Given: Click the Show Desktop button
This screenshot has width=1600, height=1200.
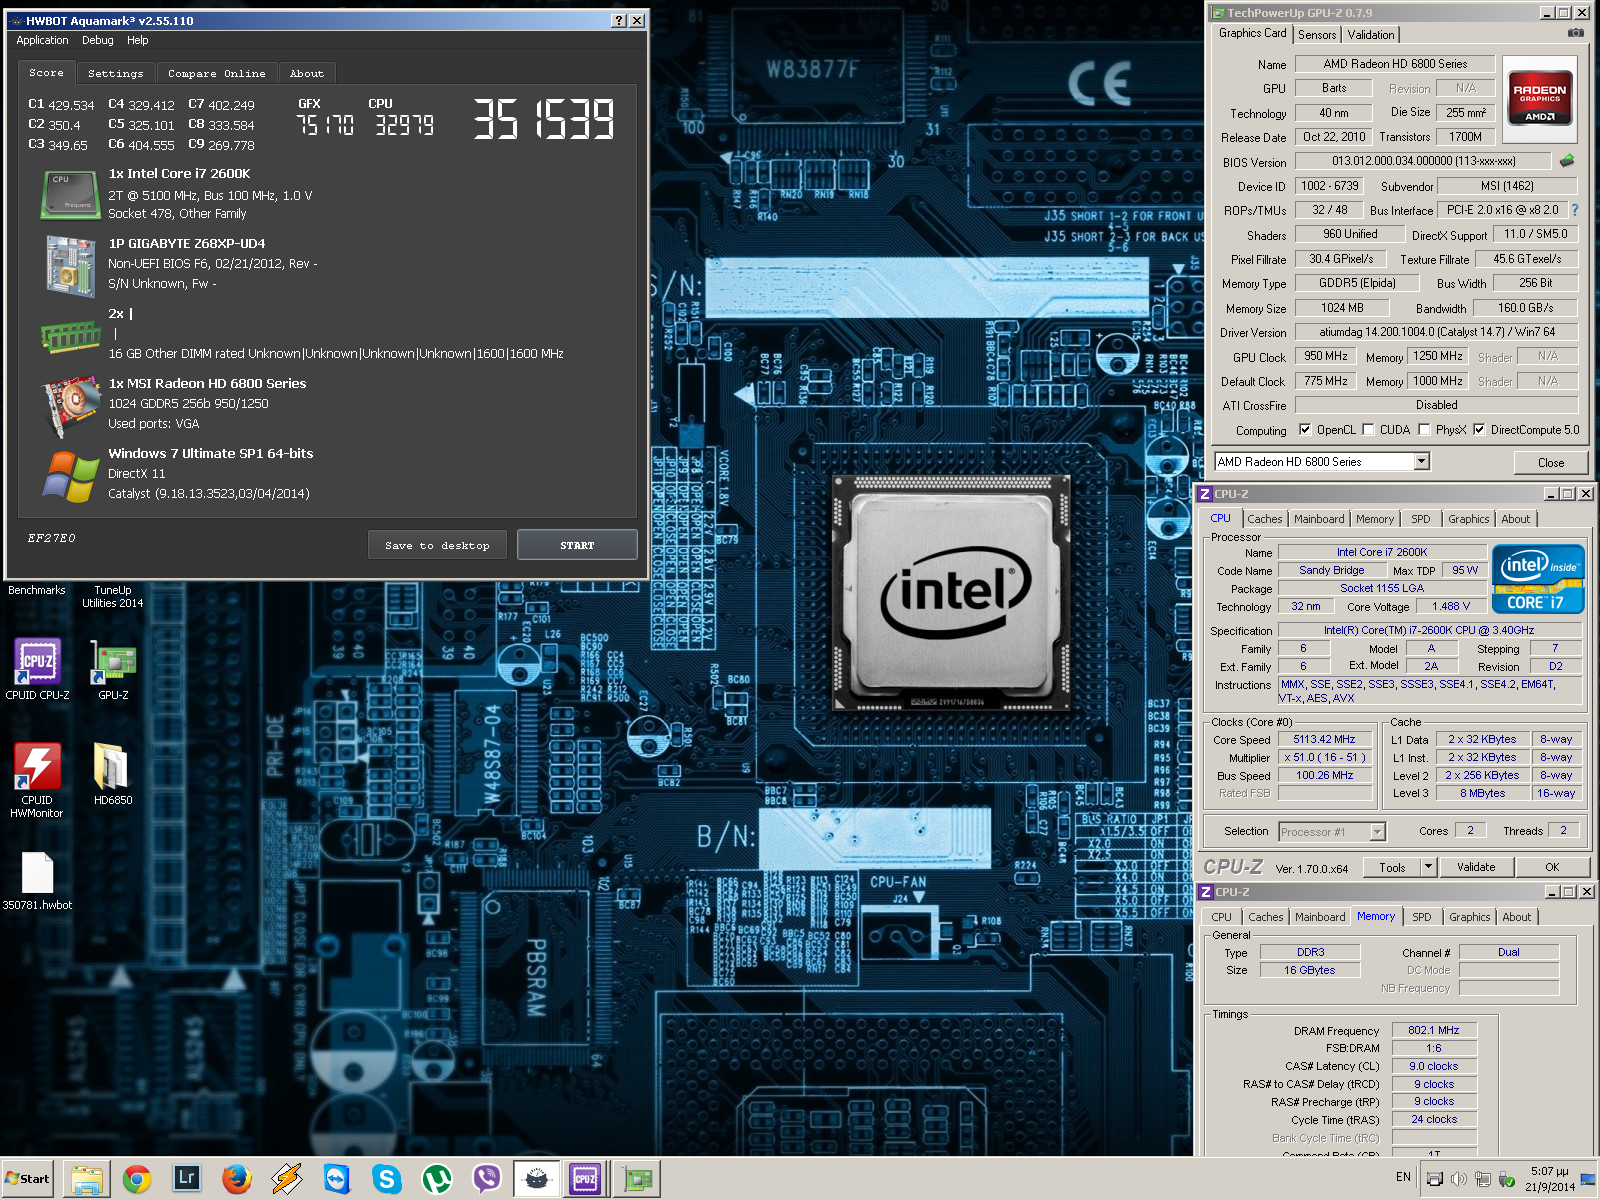Looking at the screenshot, I should [1588, 1179].
